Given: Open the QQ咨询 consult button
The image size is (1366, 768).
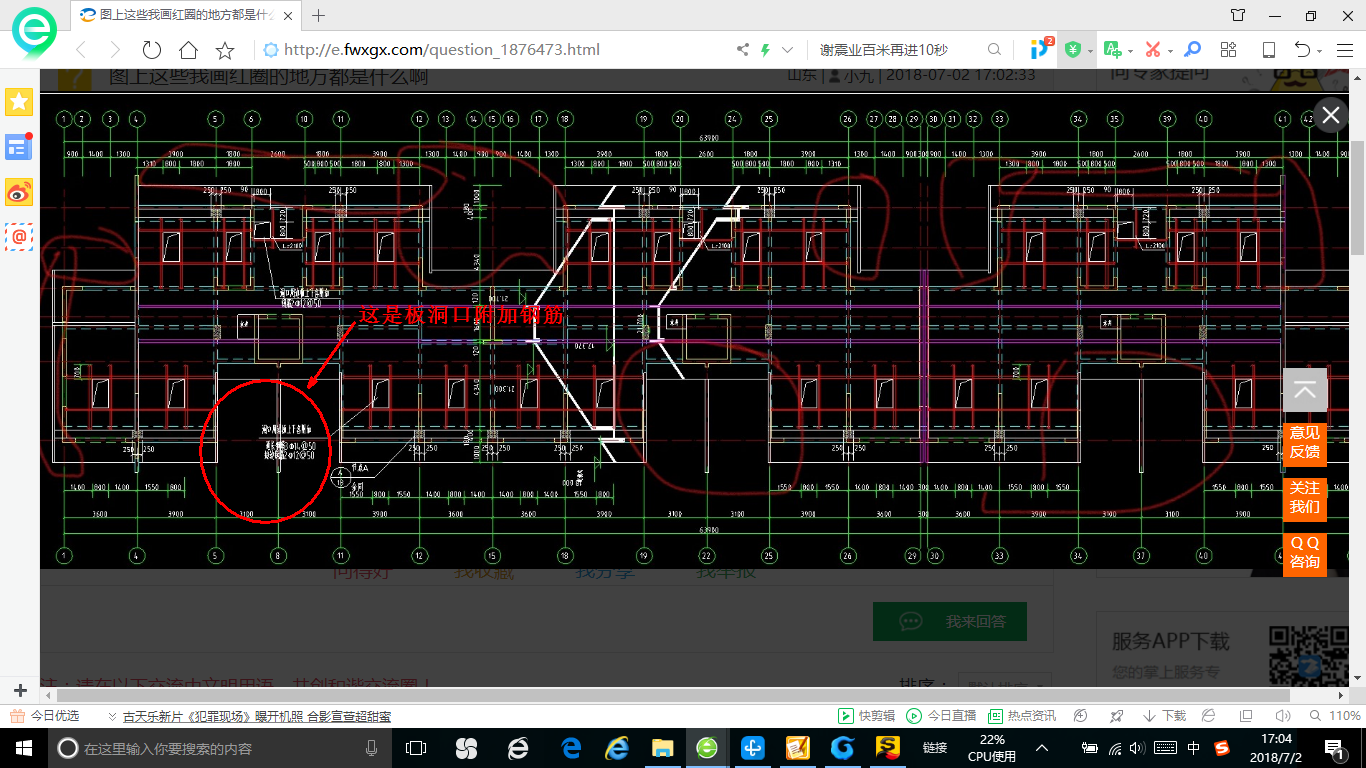Looking at the screenshot, I should point(1305,552).
